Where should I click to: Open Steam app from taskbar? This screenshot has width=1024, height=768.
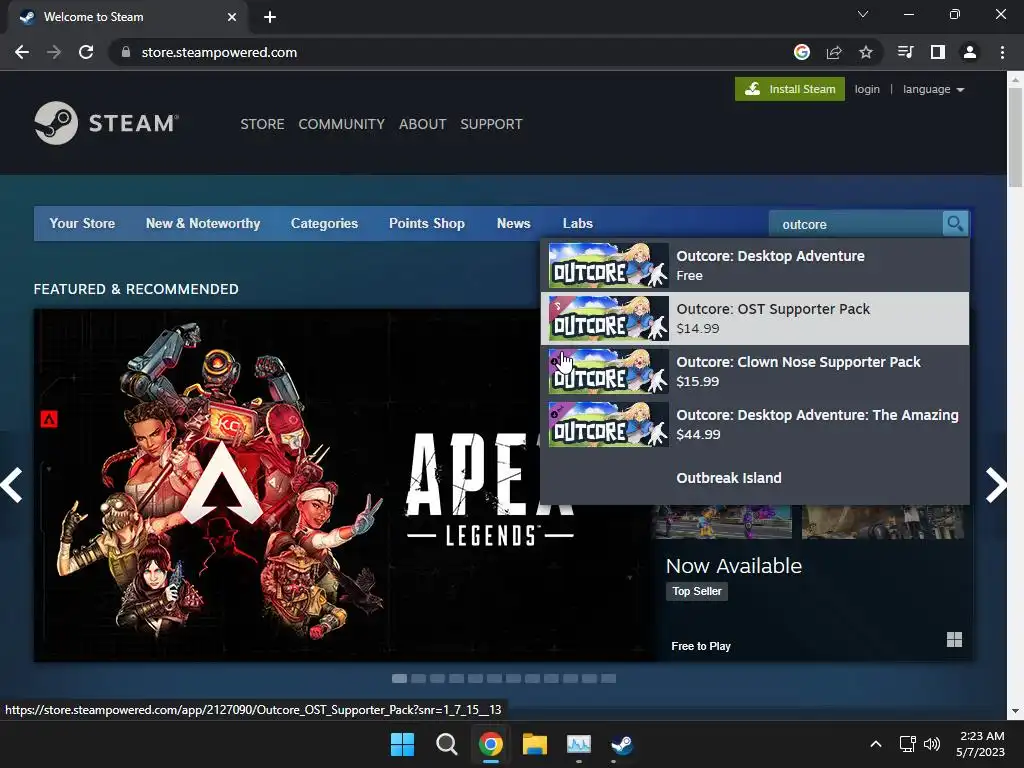coord(622,744)
